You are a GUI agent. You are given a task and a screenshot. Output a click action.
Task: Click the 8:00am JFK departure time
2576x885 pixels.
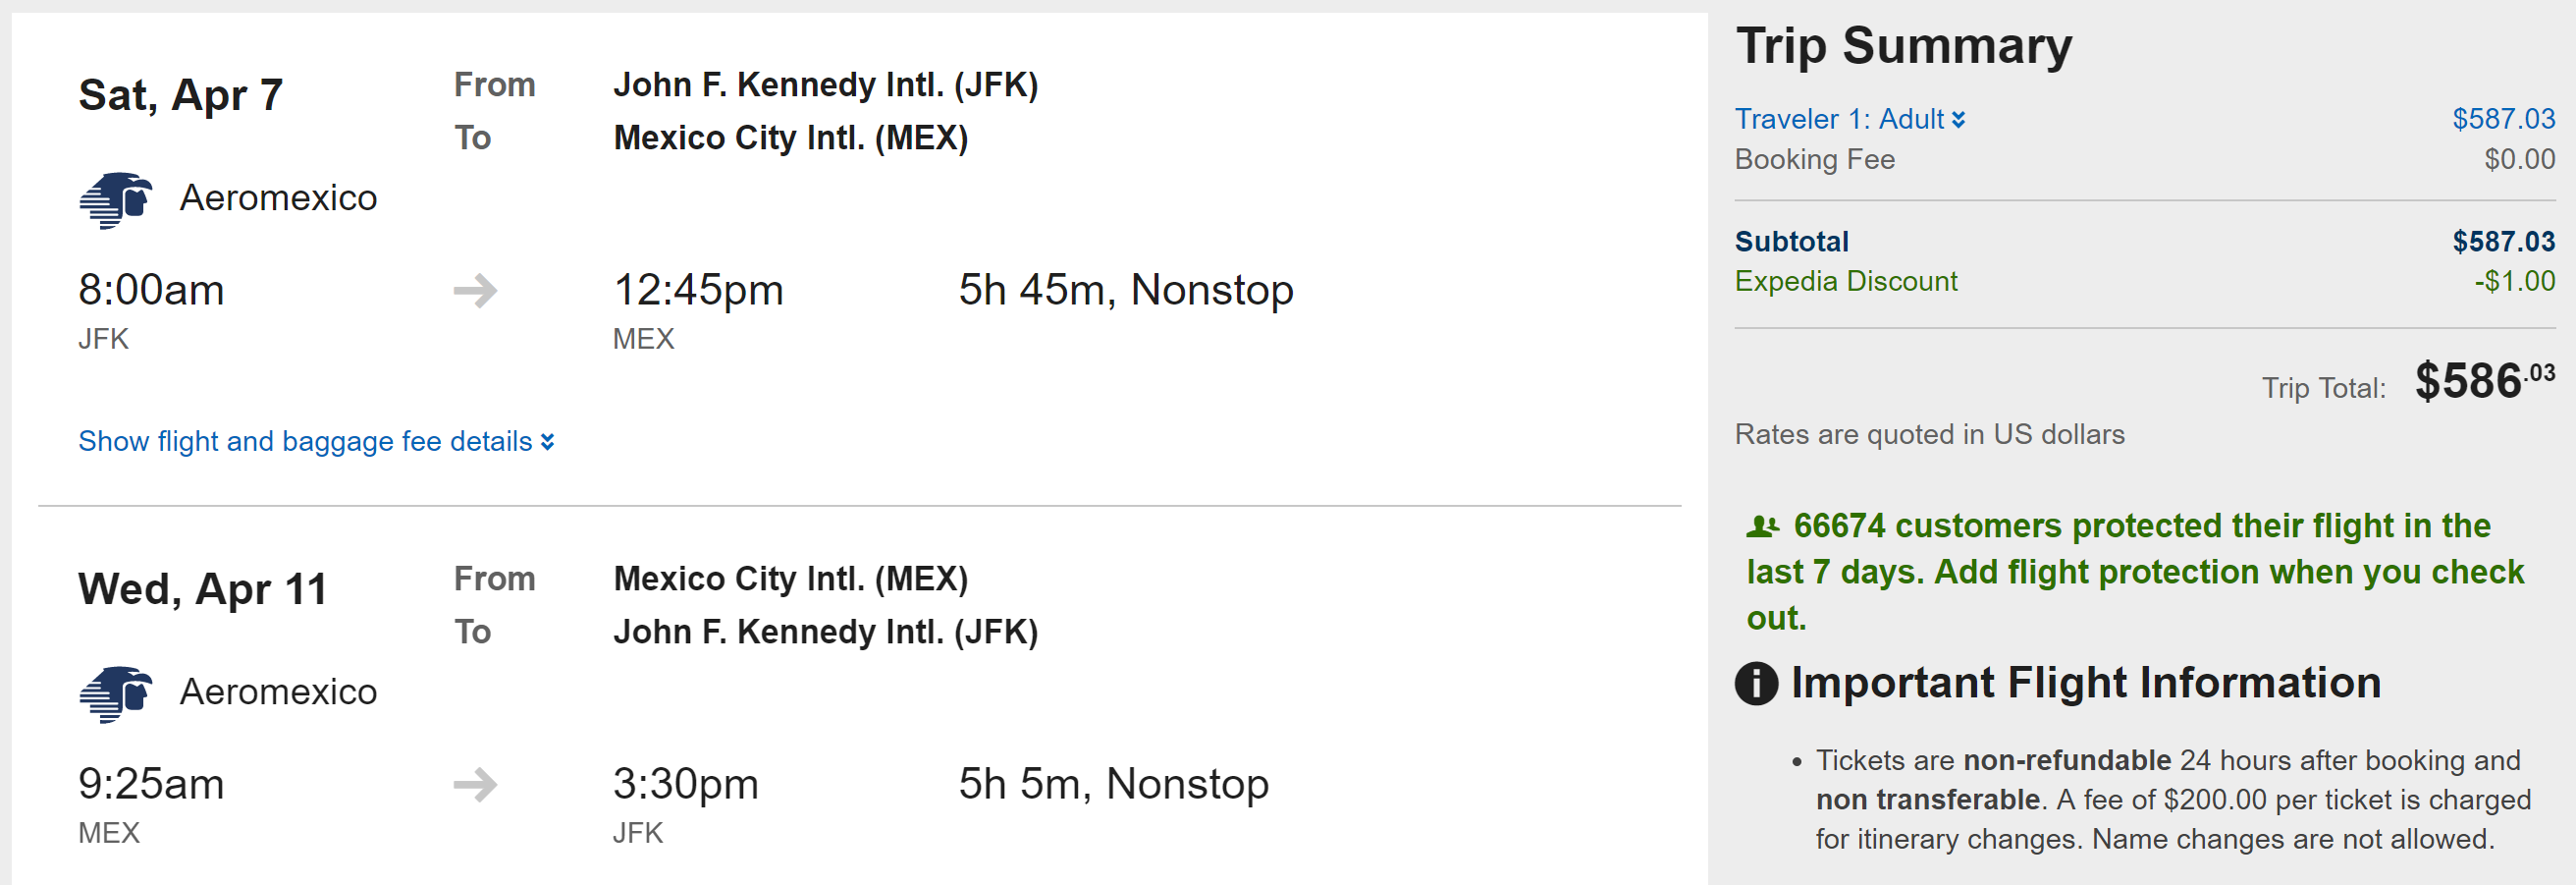tap(151, 291)
